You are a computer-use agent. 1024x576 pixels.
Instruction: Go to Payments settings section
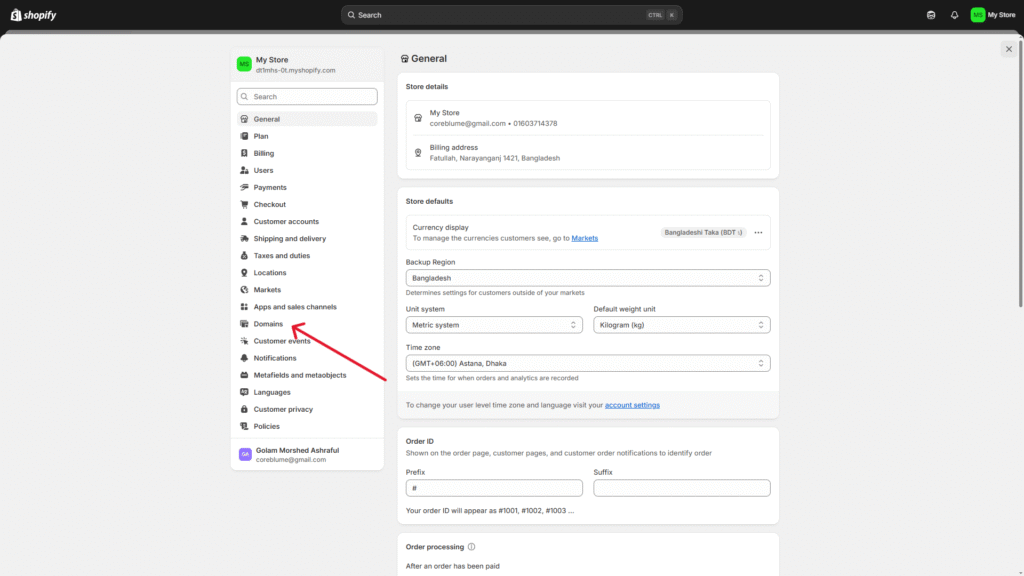coord(270,187)
